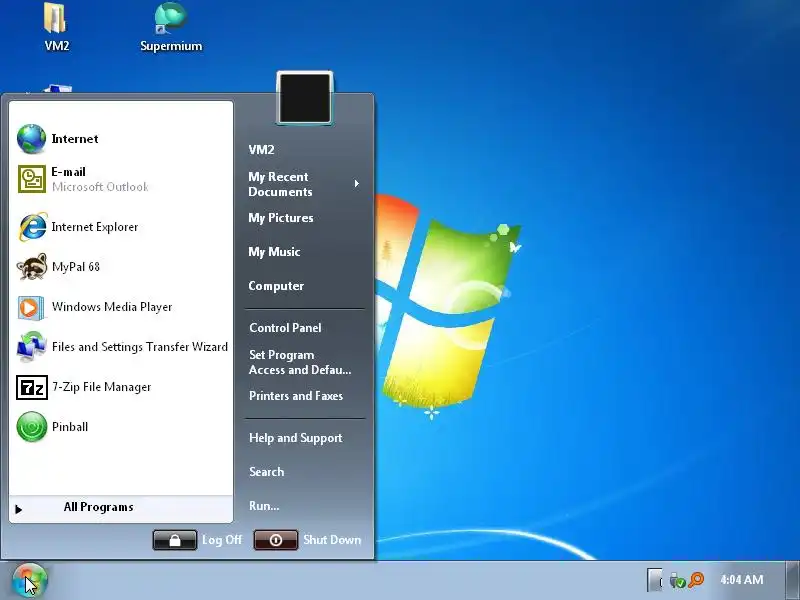Click the orange magnifier tray icon

pyautogui.click(x=696, y=580)
